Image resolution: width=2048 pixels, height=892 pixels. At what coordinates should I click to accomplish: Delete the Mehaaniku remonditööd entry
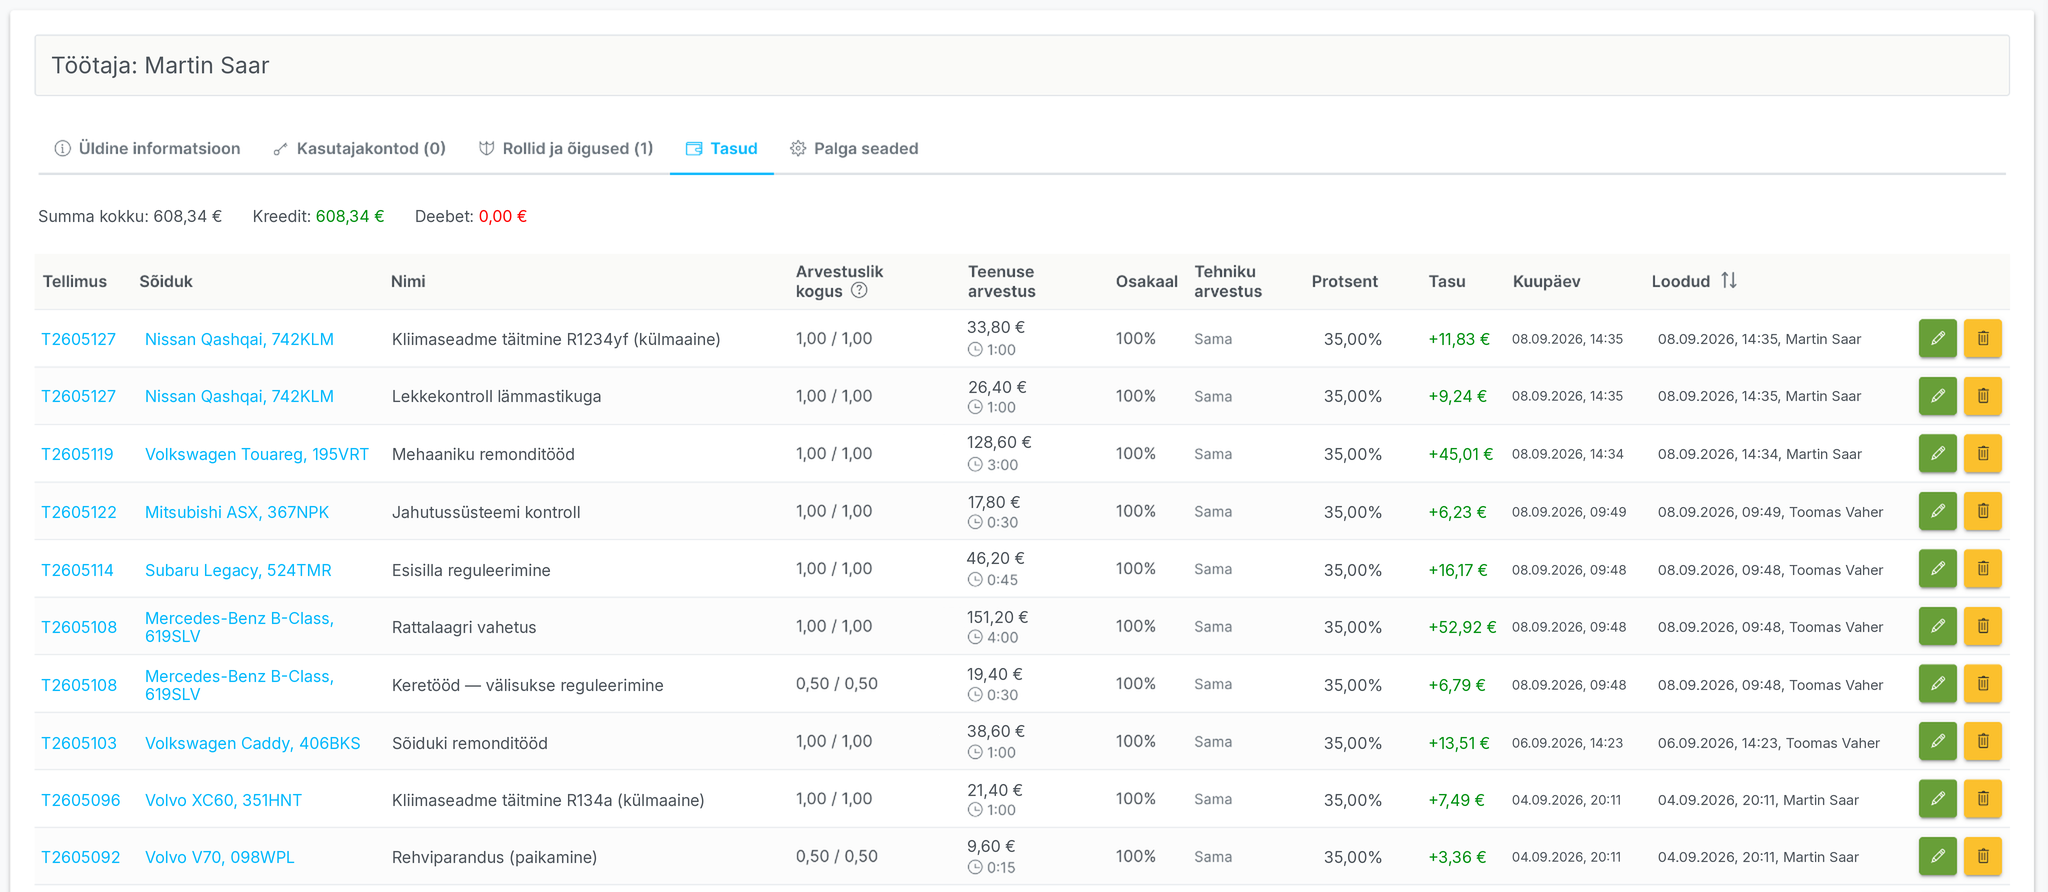(1982, 453)
